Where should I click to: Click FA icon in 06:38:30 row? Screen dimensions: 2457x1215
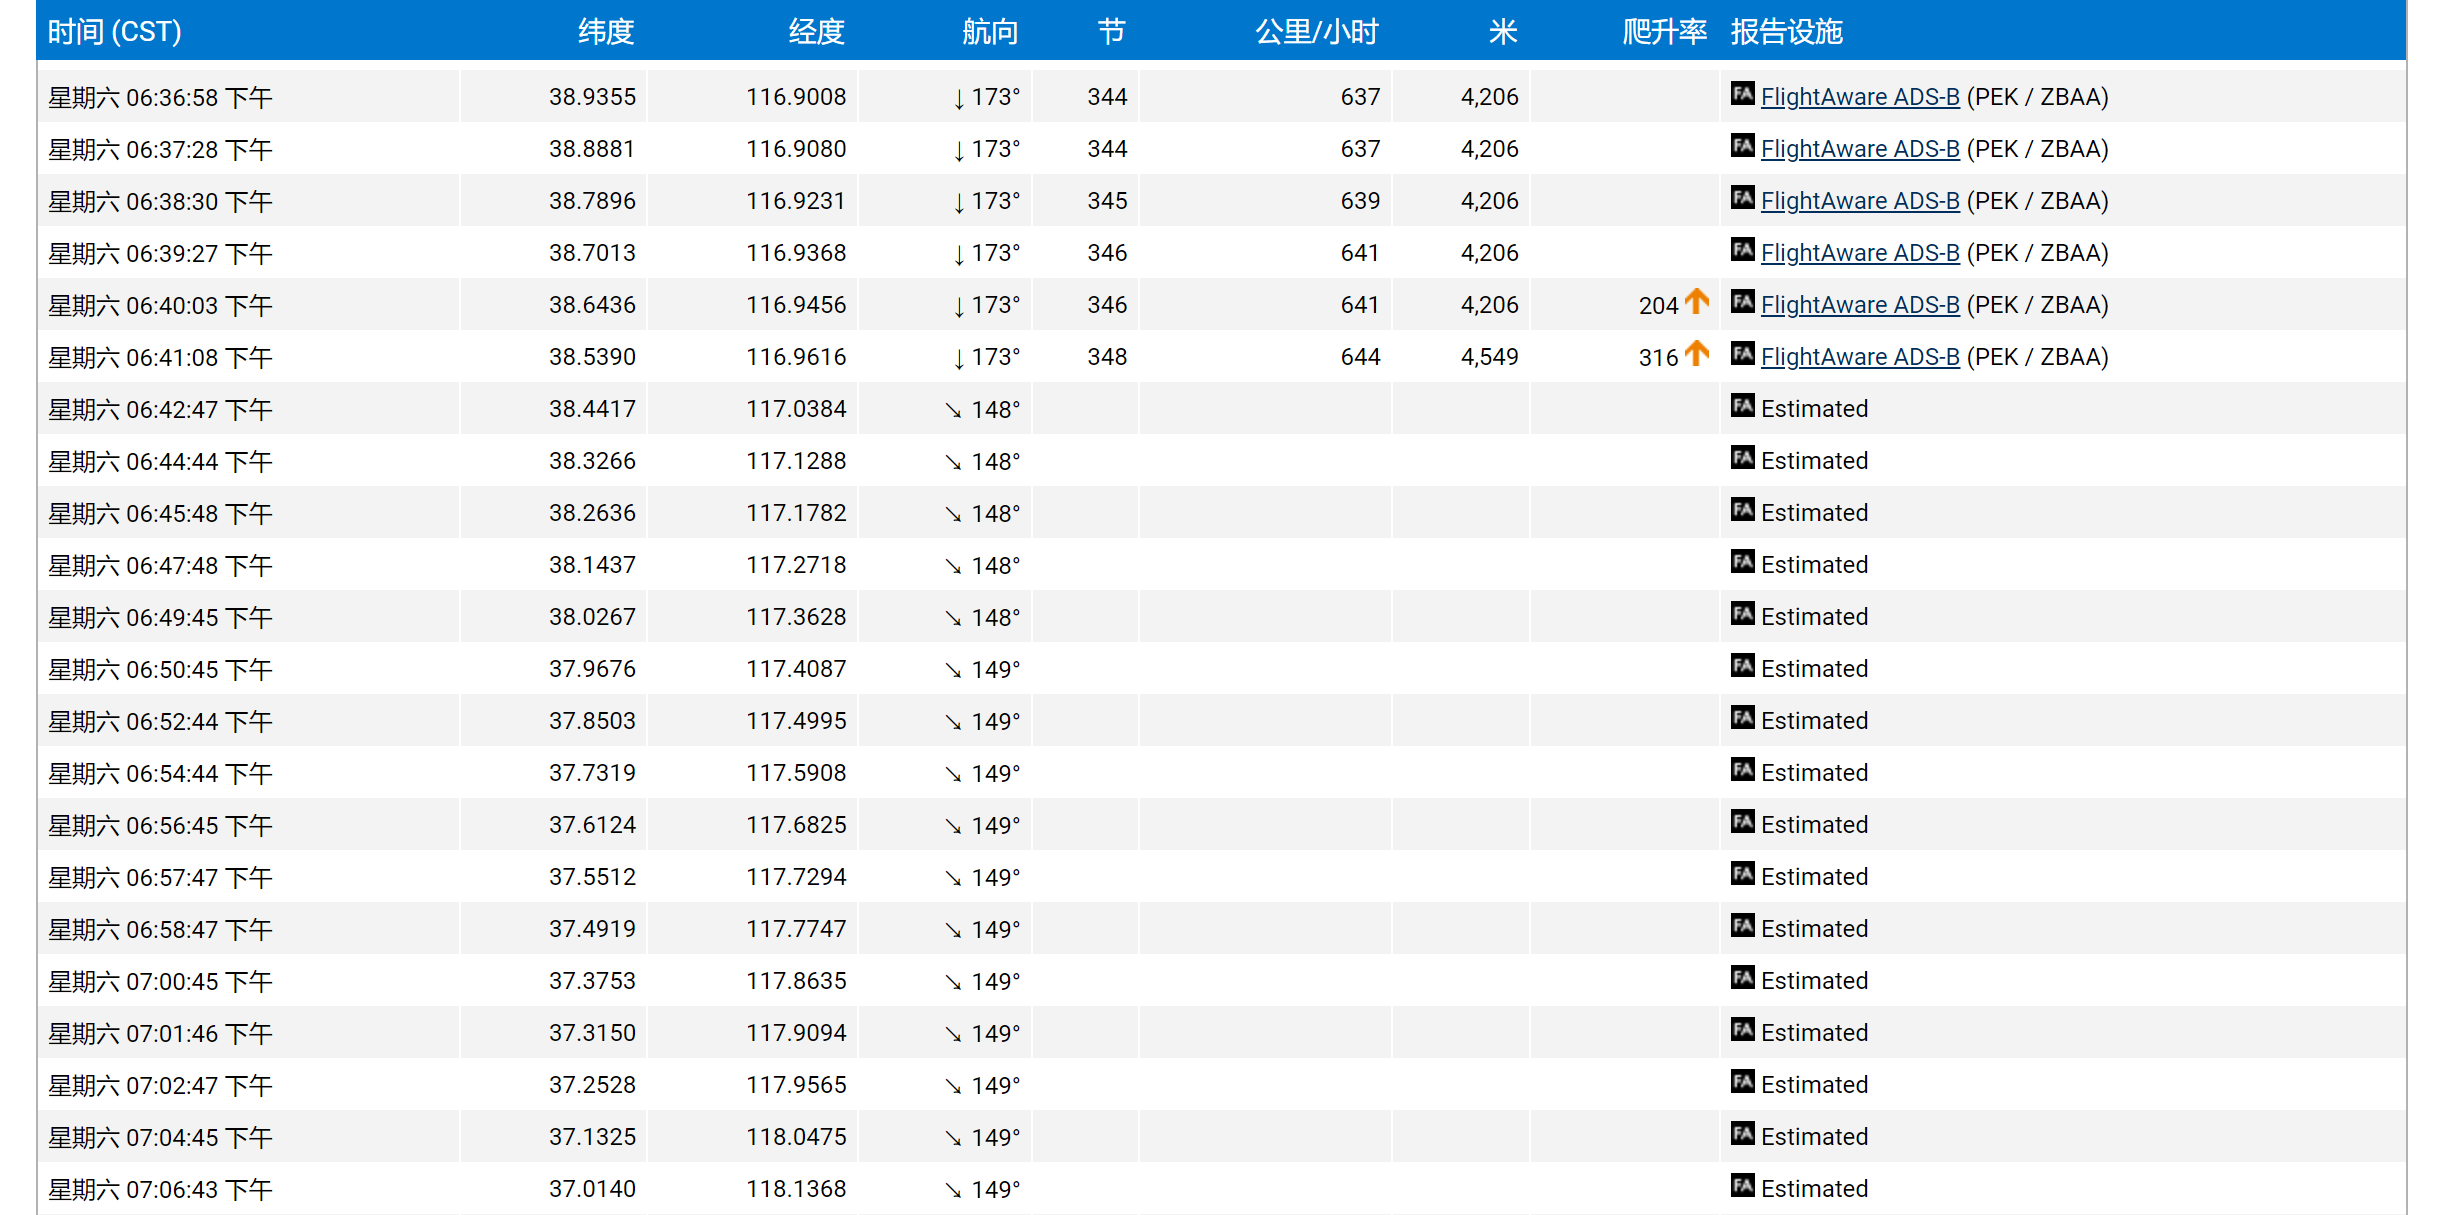(1743, 198)
